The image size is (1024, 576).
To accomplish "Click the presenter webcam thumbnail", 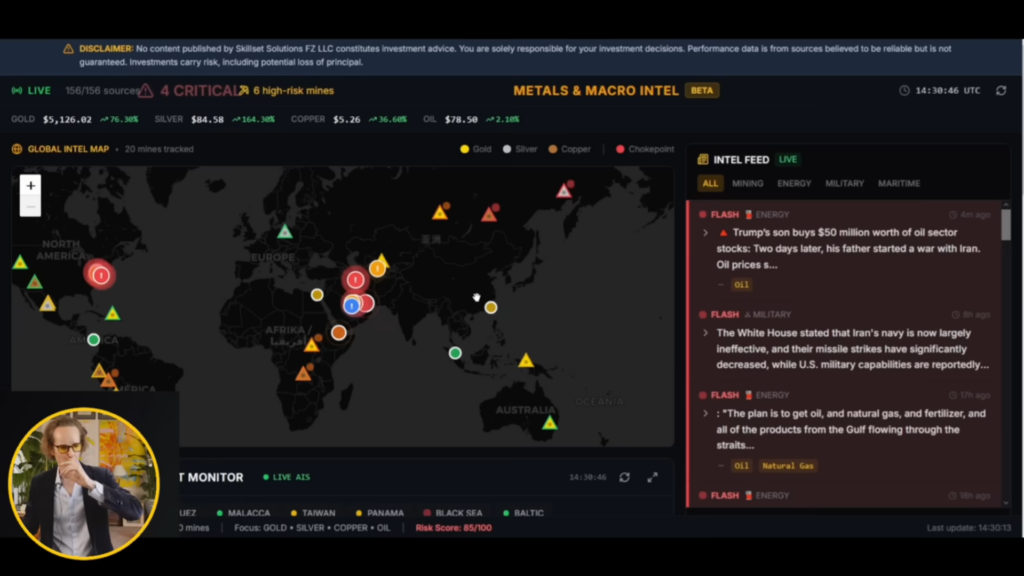I will point(84,483).
